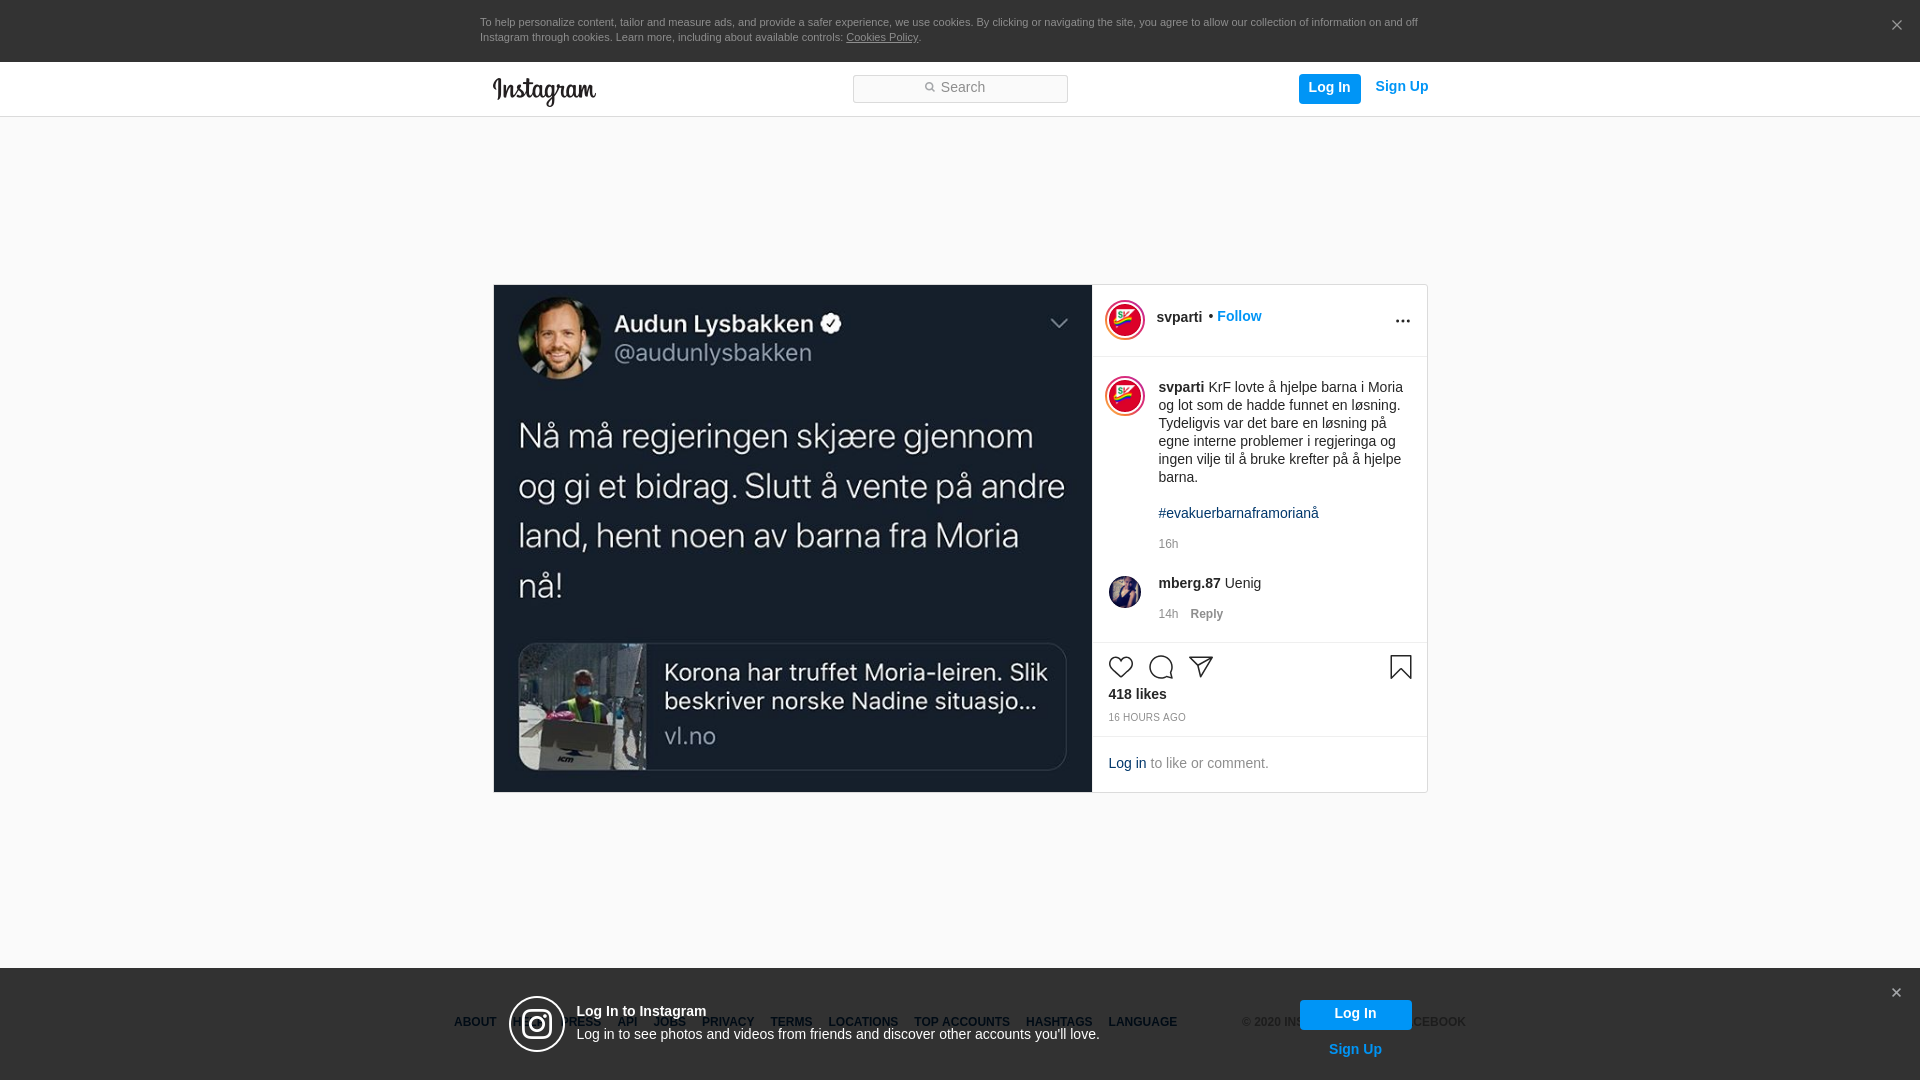The image size is (1920, 1080).
Task: Open mberg.87 username link
Action: tap(1189, 583)
